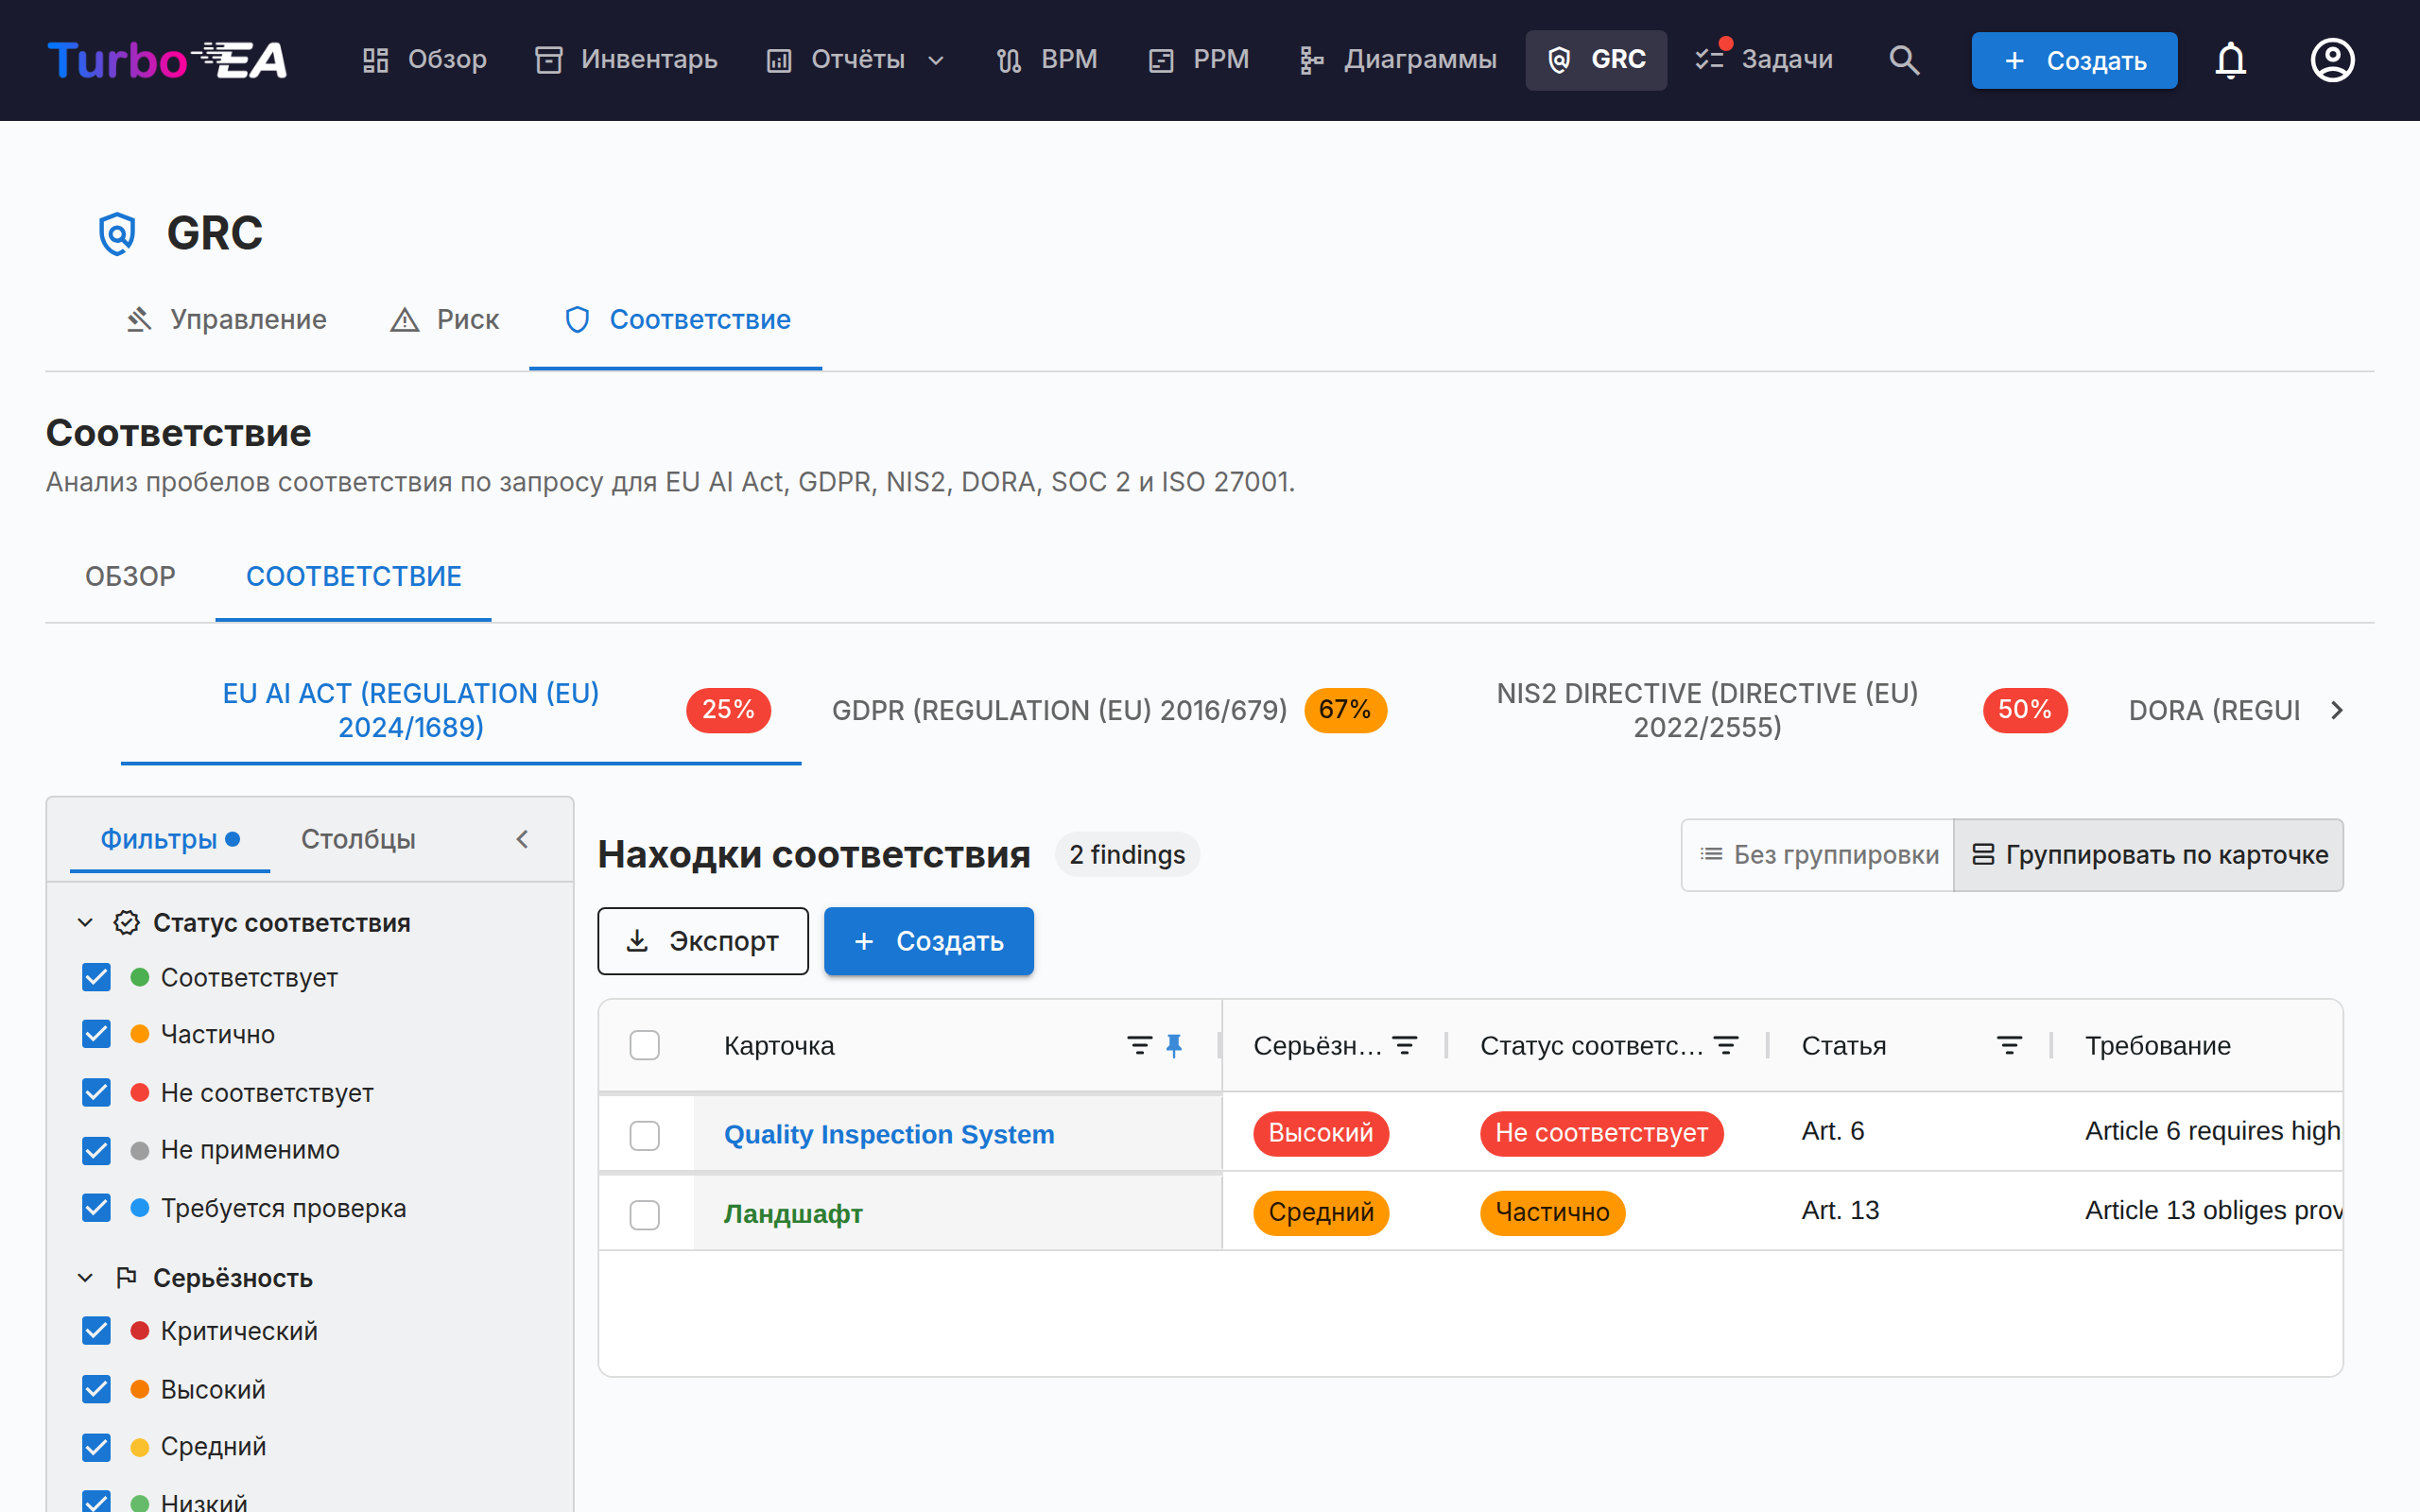Click filter icon in Карточка column header
Image resolution: width=2420 pixels, height=1512 pixels.
[x=1139, y=1045]
